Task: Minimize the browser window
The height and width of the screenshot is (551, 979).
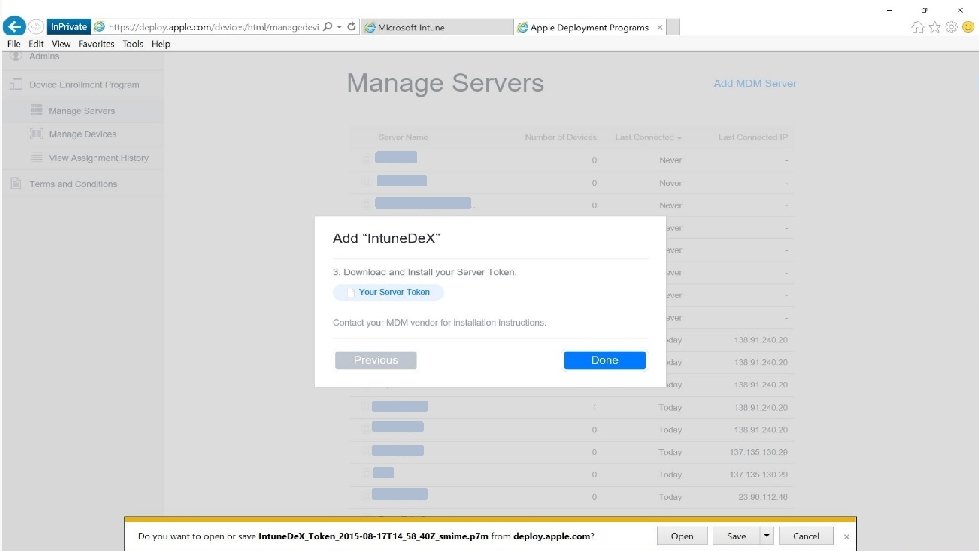Action: coord(889,10)
